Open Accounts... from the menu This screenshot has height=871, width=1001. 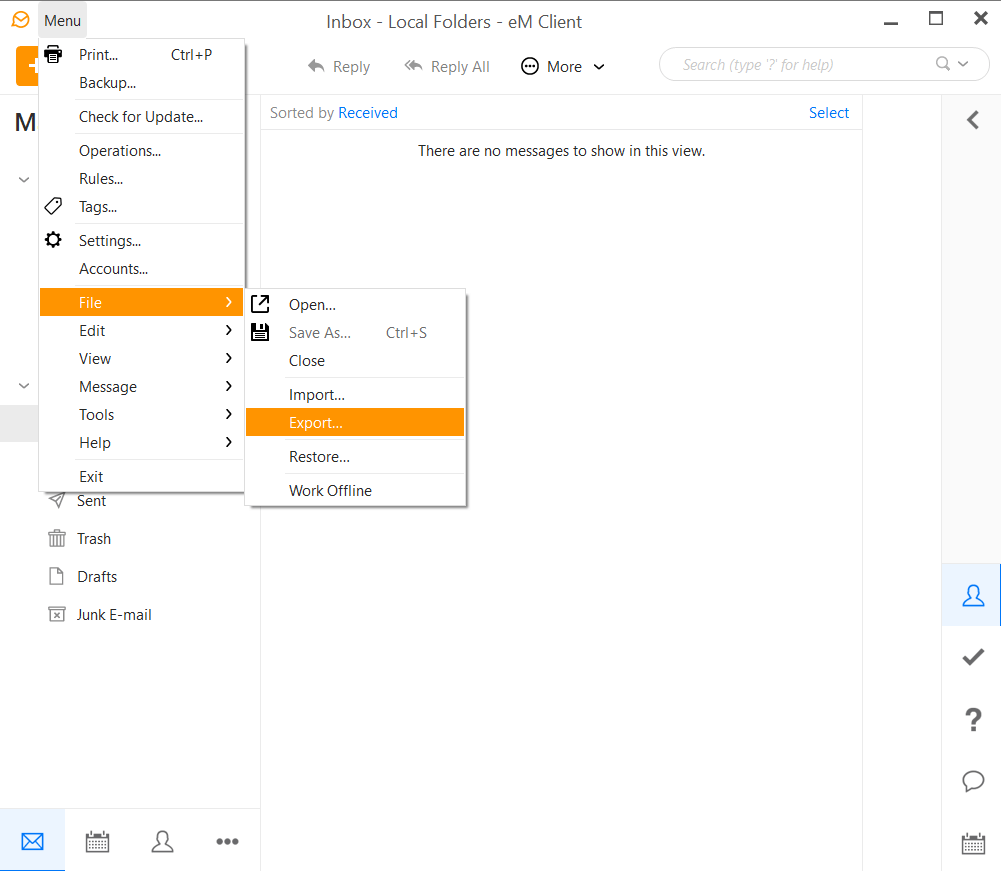142,268
